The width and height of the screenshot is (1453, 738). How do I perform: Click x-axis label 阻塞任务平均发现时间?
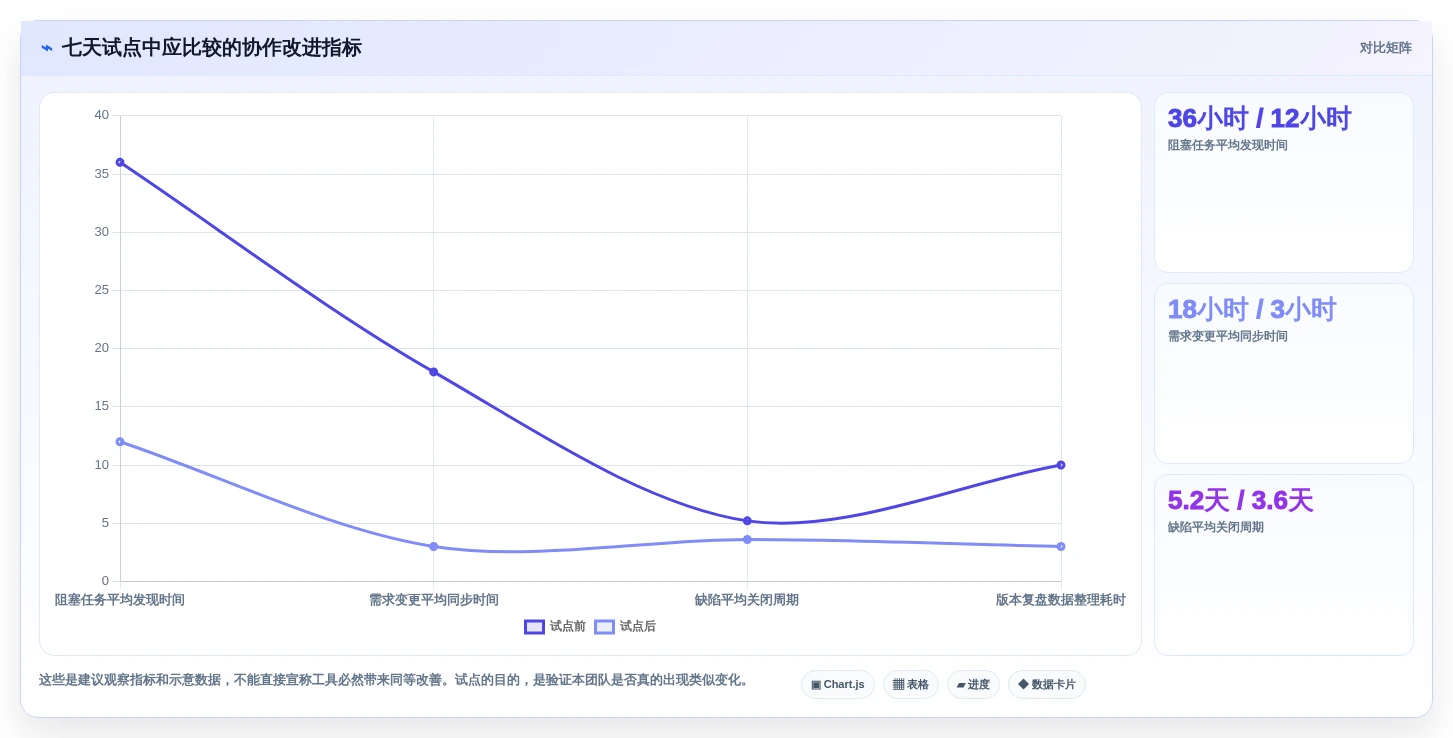120,600
